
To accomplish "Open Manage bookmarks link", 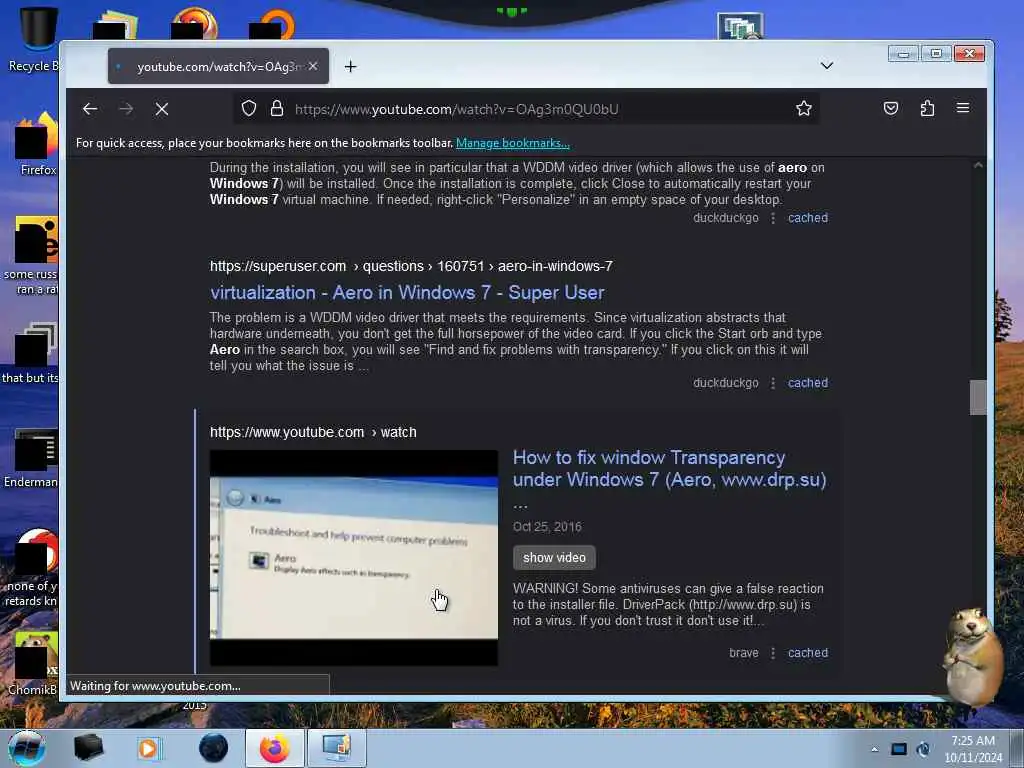I will (513, 143).
